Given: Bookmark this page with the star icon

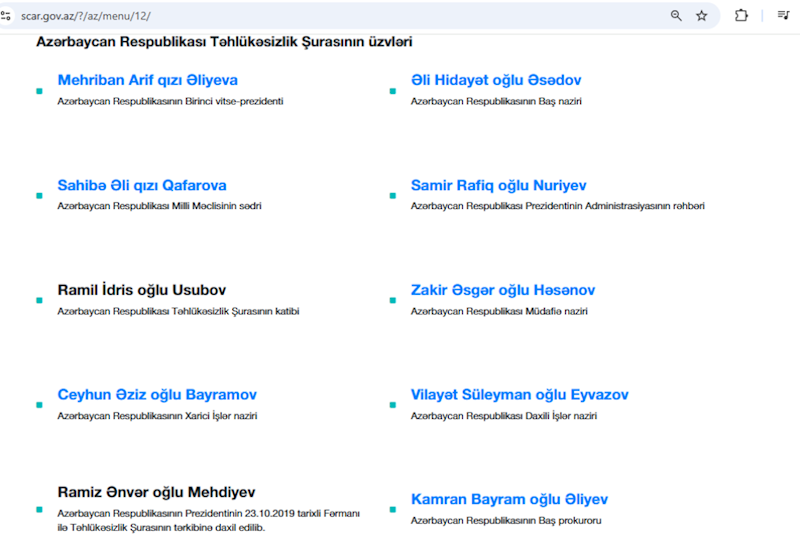Looking at the screenshot, I should [x=702, y=16].
